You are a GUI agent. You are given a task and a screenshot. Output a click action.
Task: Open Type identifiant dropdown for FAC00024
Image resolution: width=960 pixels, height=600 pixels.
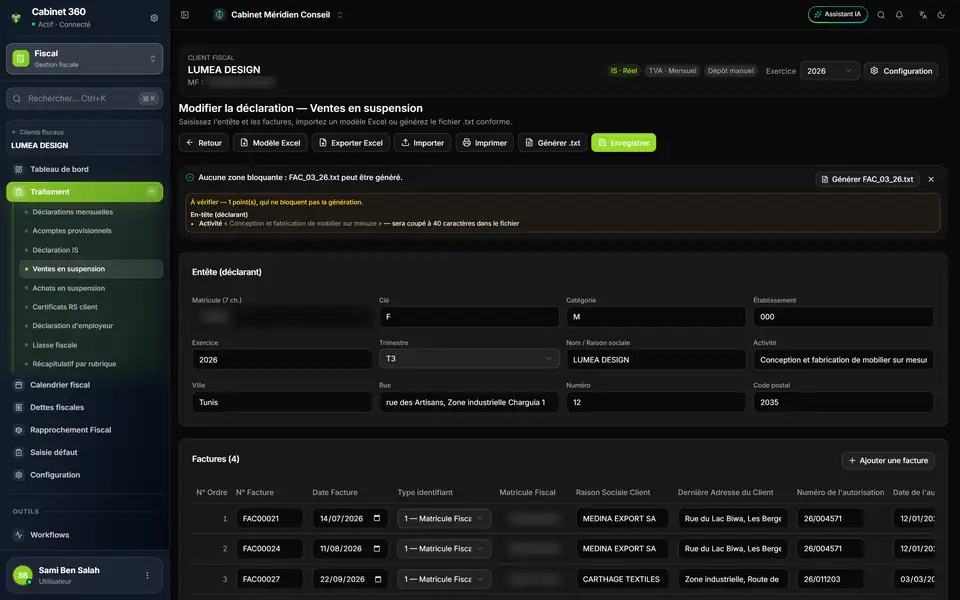coord(444,549)
